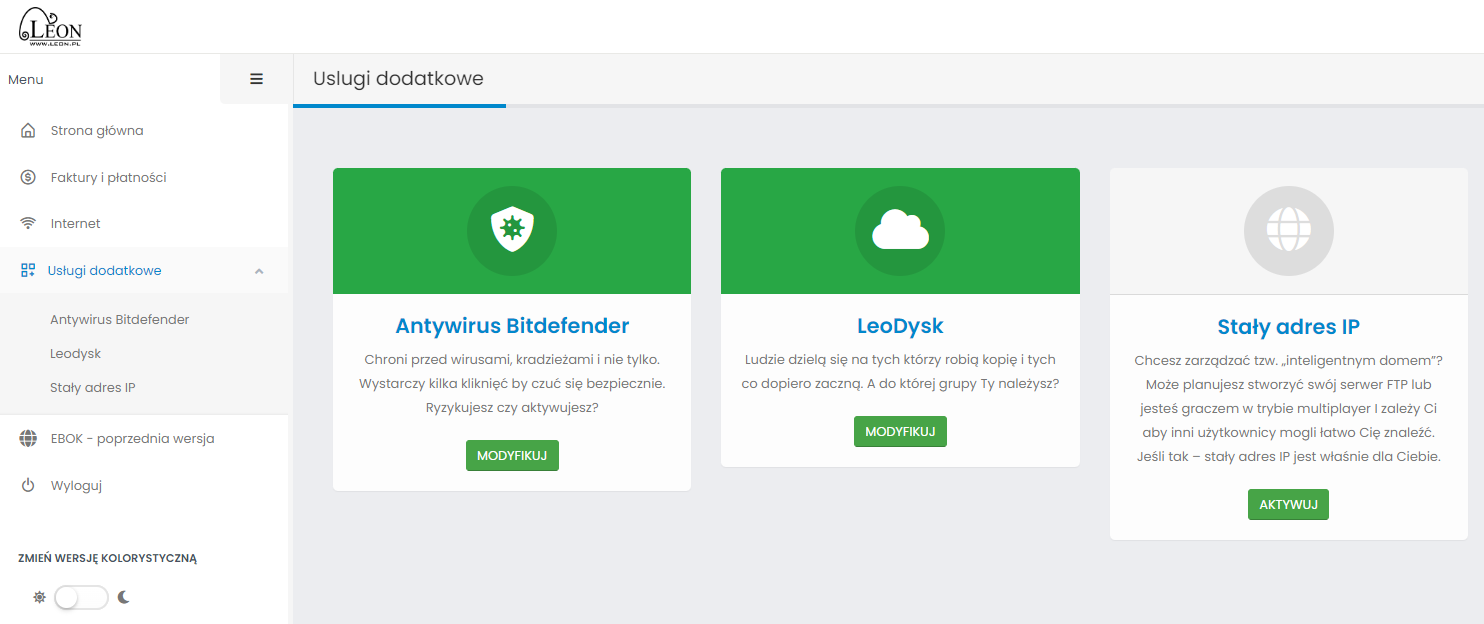
Task: Click AKTYWUJ under Stały adres IP
Action: point(1288,504)
